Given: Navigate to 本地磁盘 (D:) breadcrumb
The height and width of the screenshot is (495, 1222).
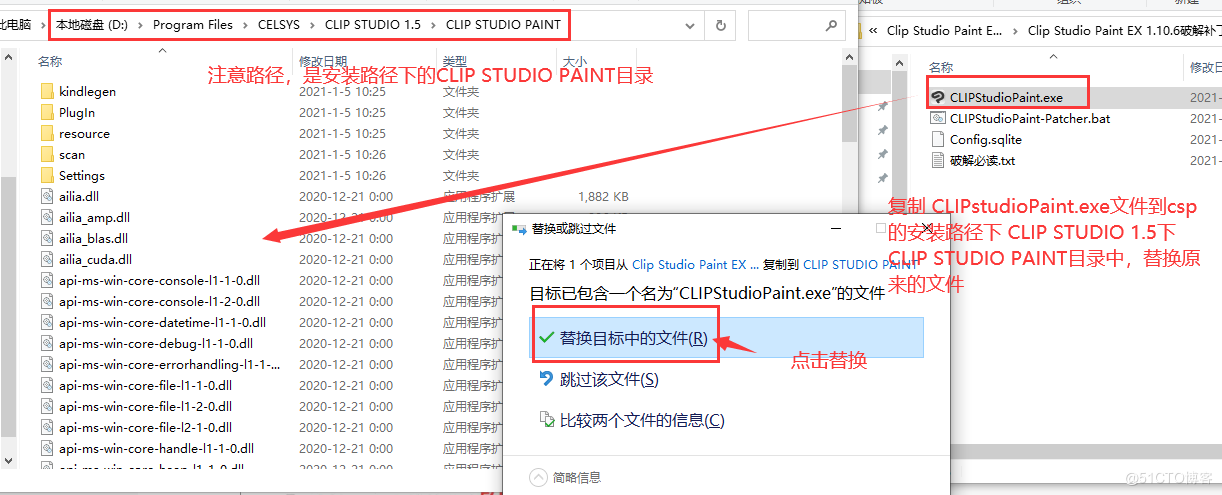Looking at the screenshot, I should [x=92, y=24].
